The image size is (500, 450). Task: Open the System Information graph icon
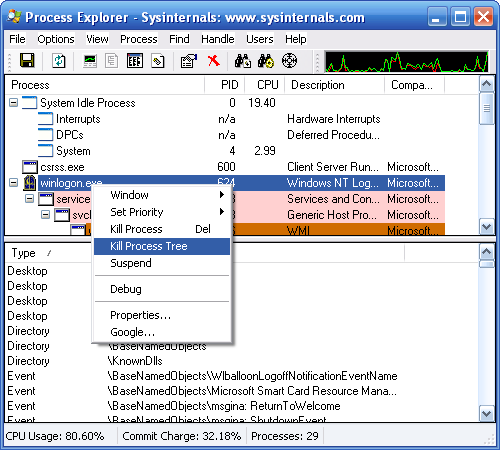90,61
